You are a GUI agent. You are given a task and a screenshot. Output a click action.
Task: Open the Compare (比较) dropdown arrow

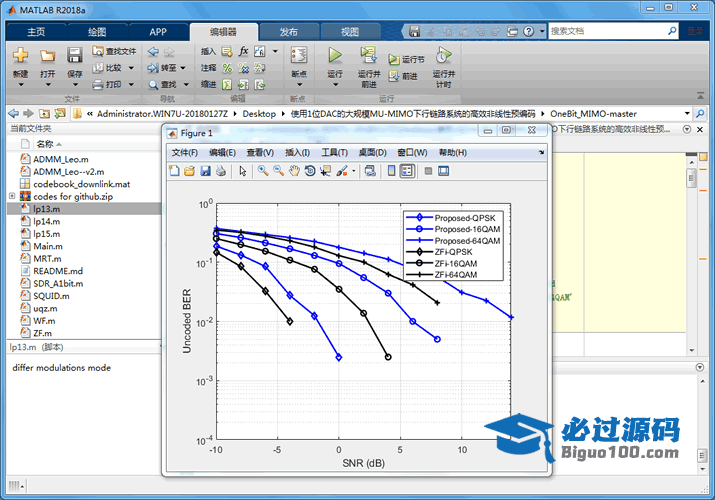(x=131, y=68)
